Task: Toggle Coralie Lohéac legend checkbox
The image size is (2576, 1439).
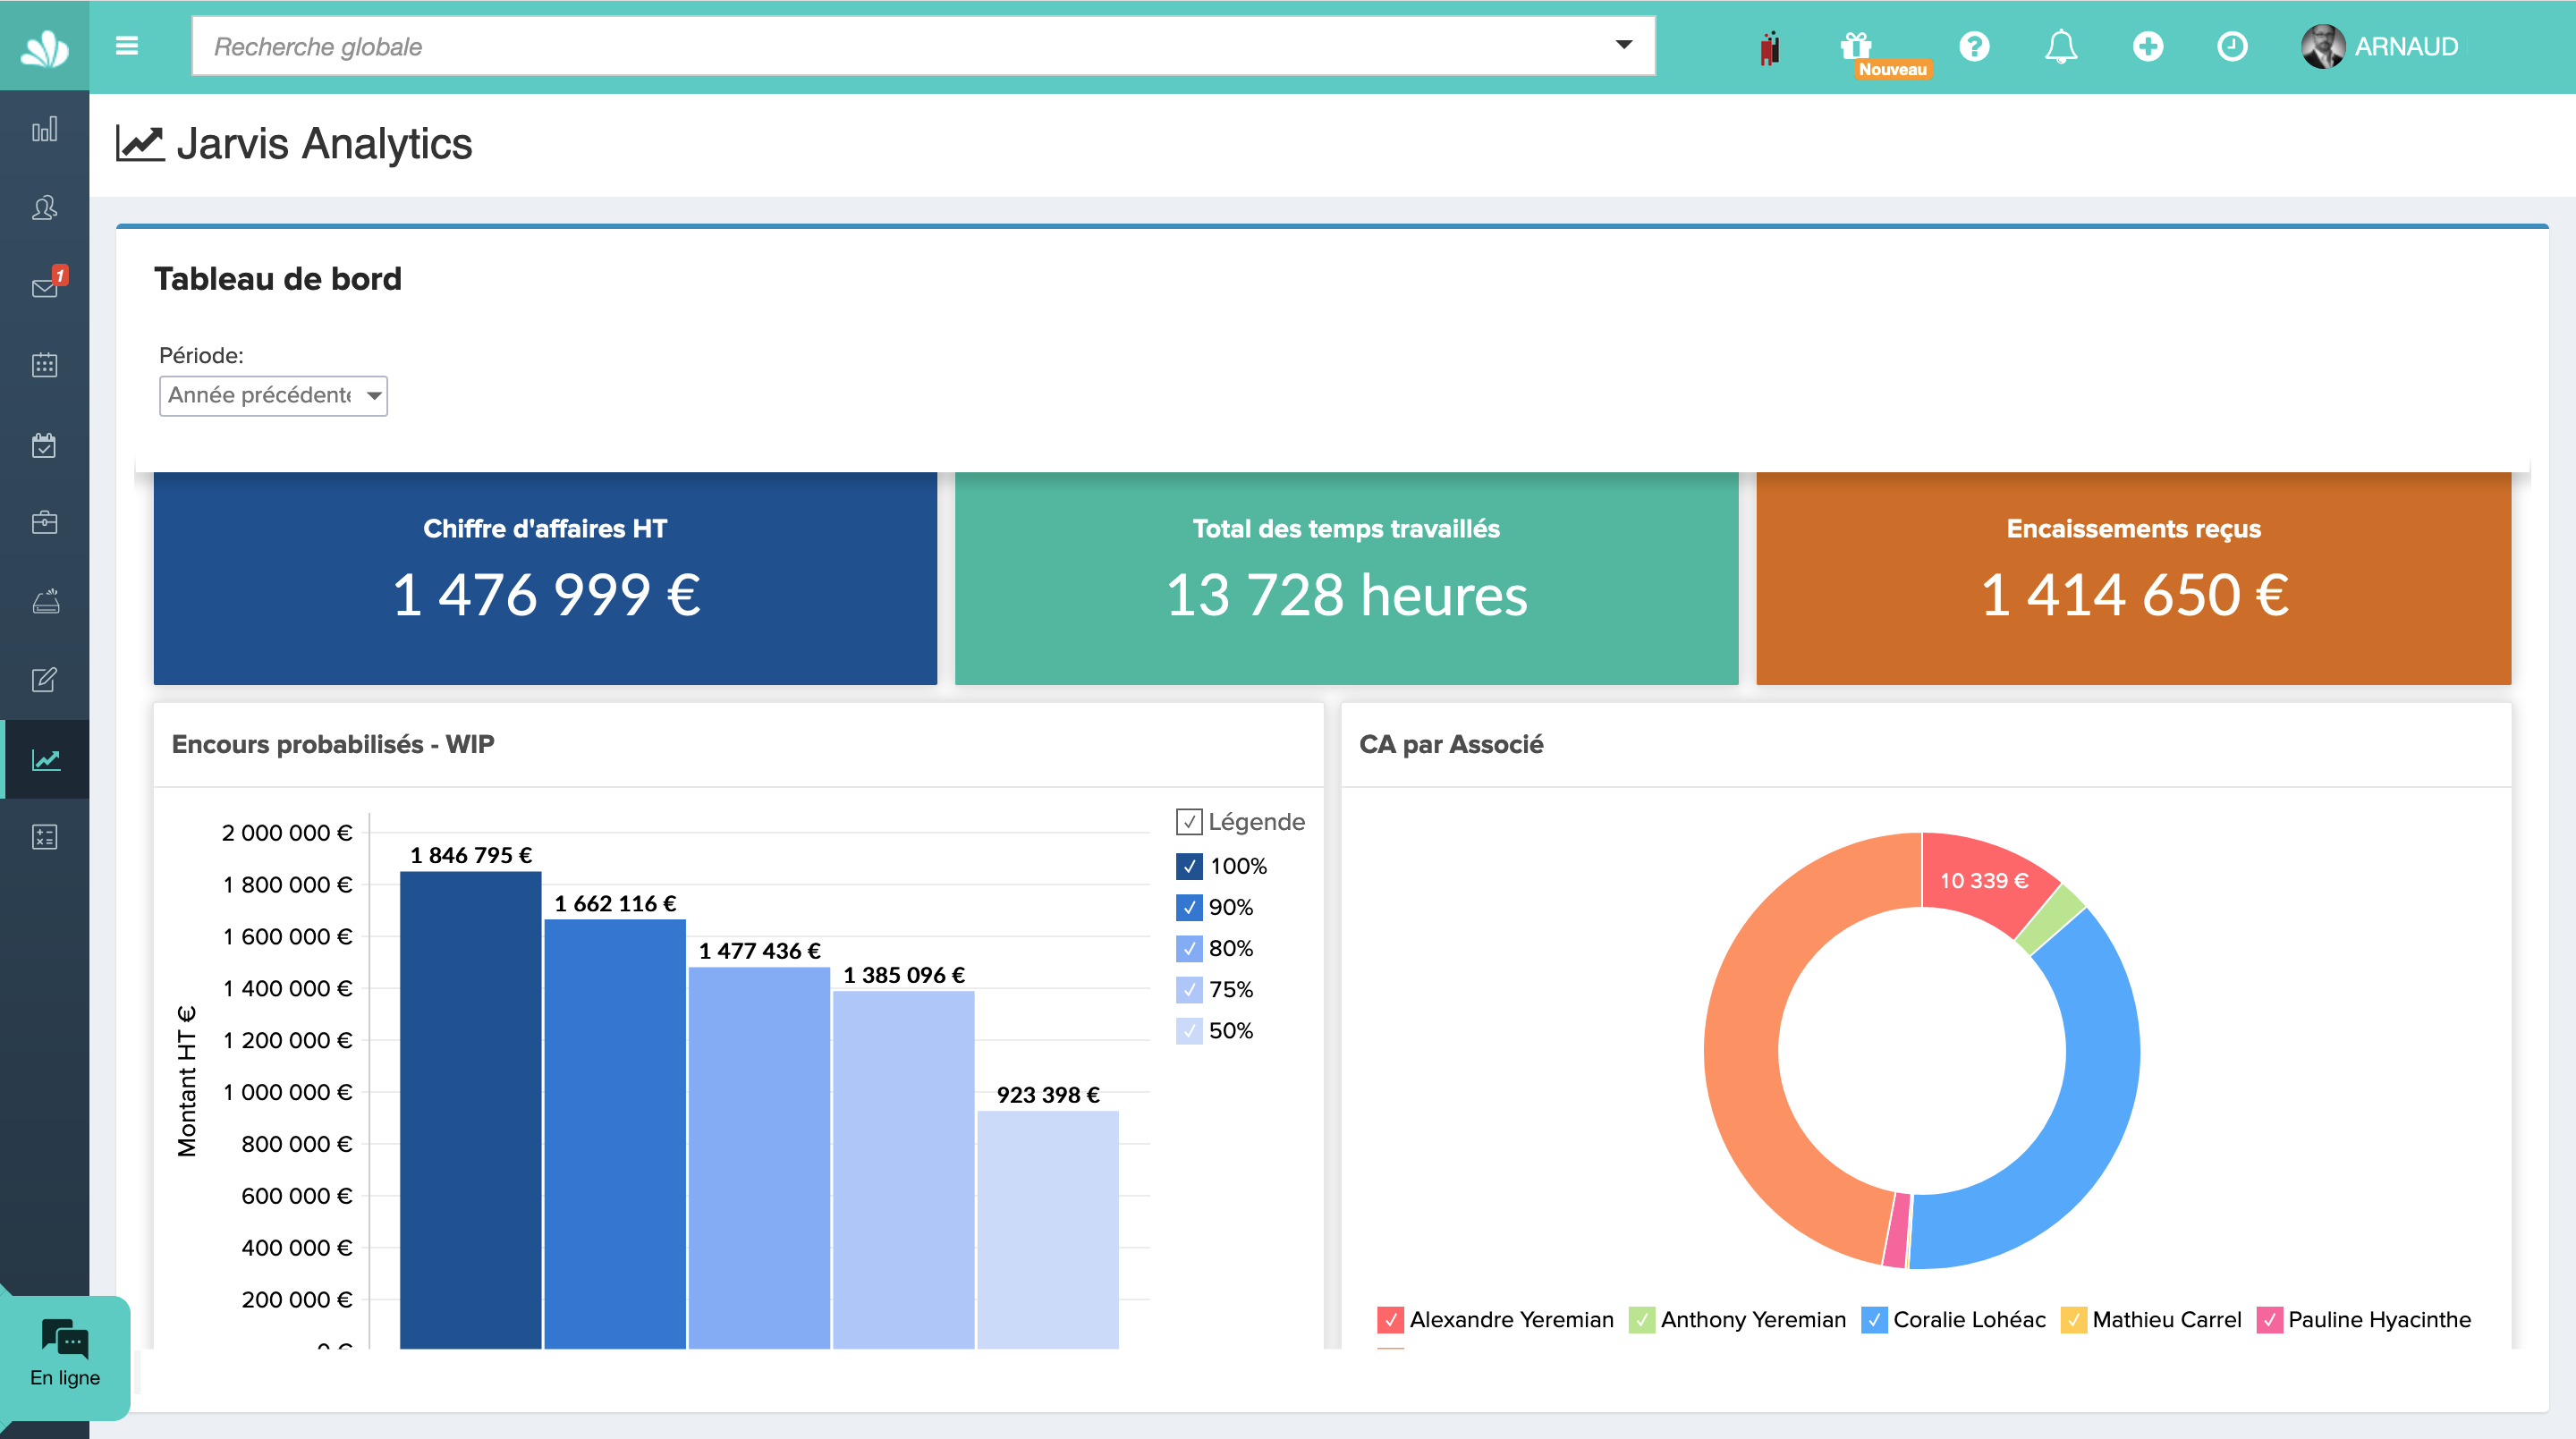Action: point(1874,1320)
